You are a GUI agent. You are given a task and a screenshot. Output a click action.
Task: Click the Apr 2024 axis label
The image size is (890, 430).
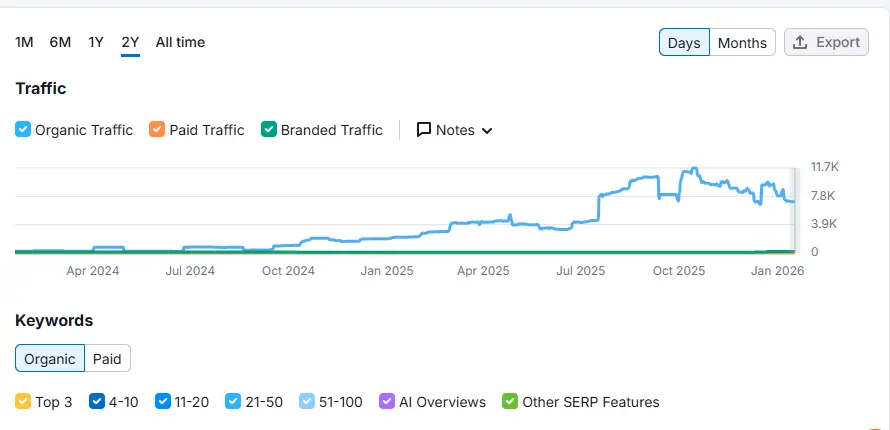93,271
